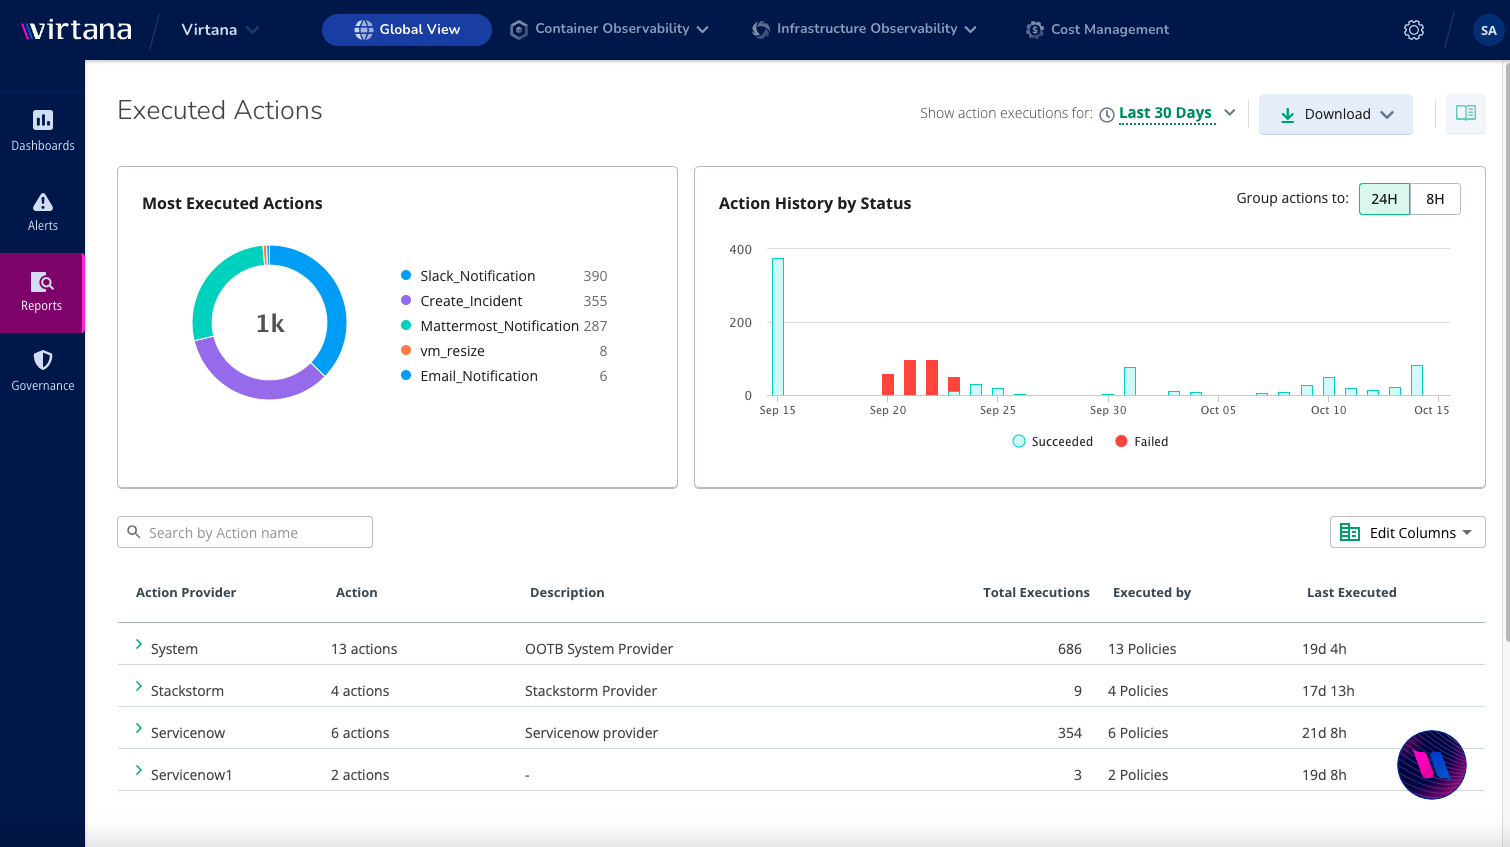Open the settings gear icon
The width and height of the screenshot is (1510, 847).
click(x=1414, y=30)
